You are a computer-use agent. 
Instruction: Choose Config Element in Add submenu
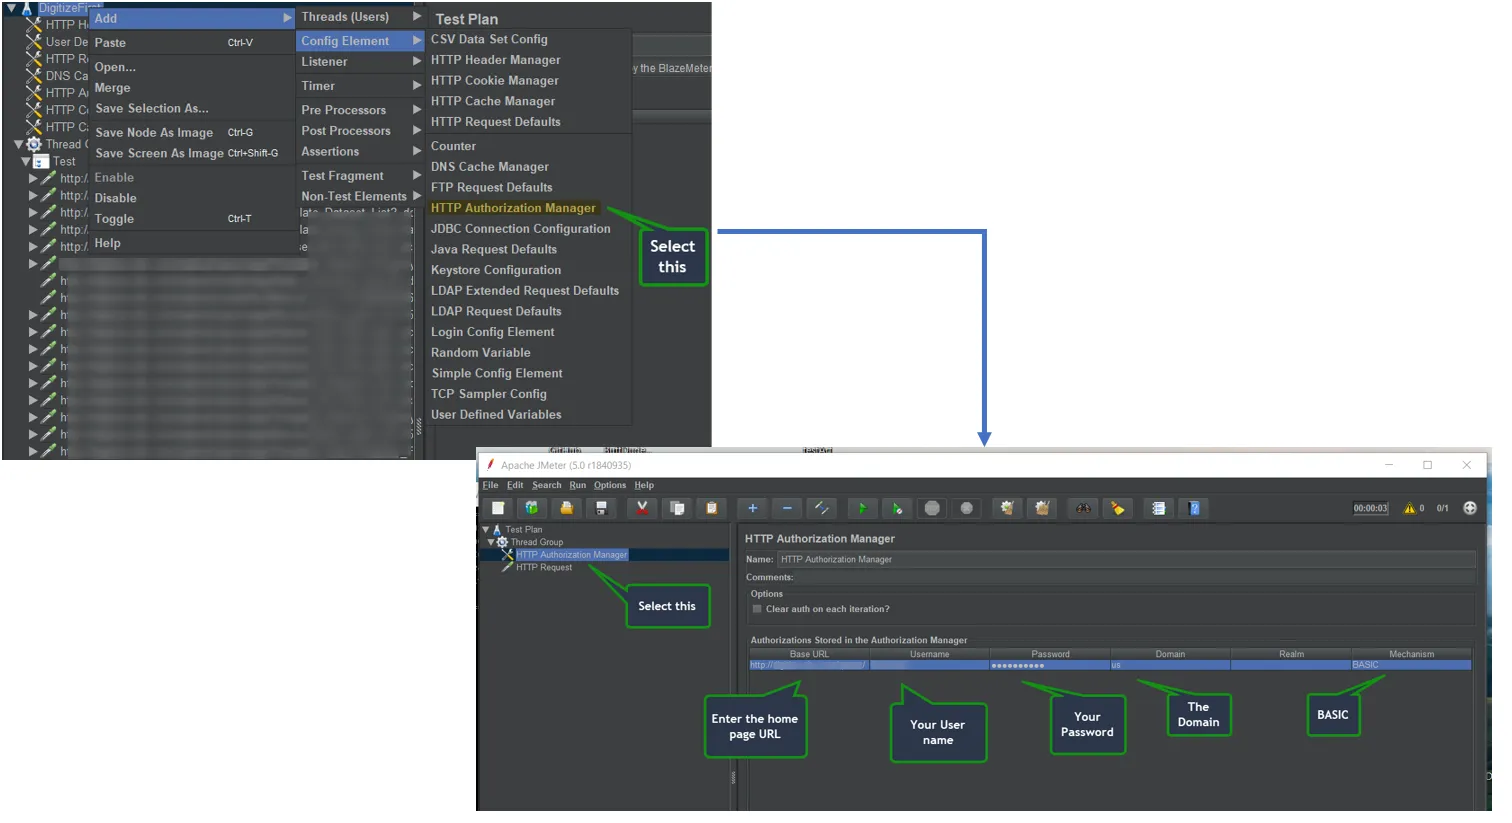[x=360, y=41]
